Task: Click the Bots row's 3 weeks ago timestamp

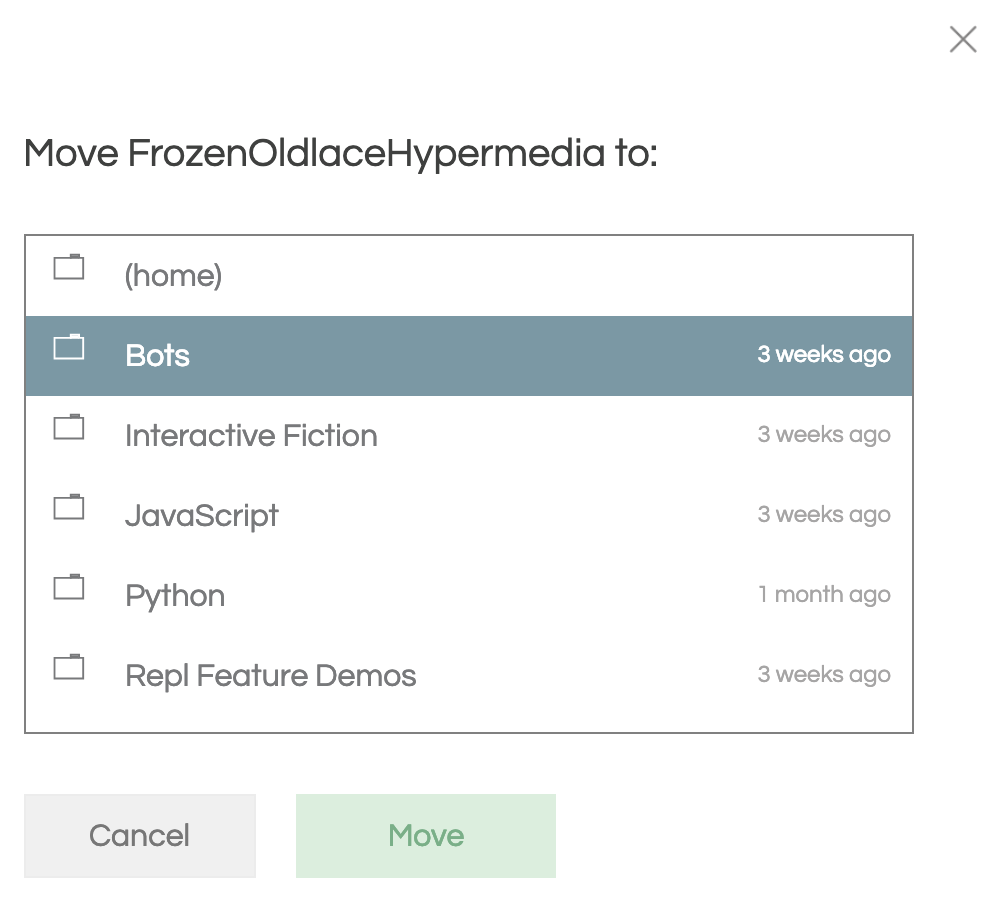Action: (824, 354)
